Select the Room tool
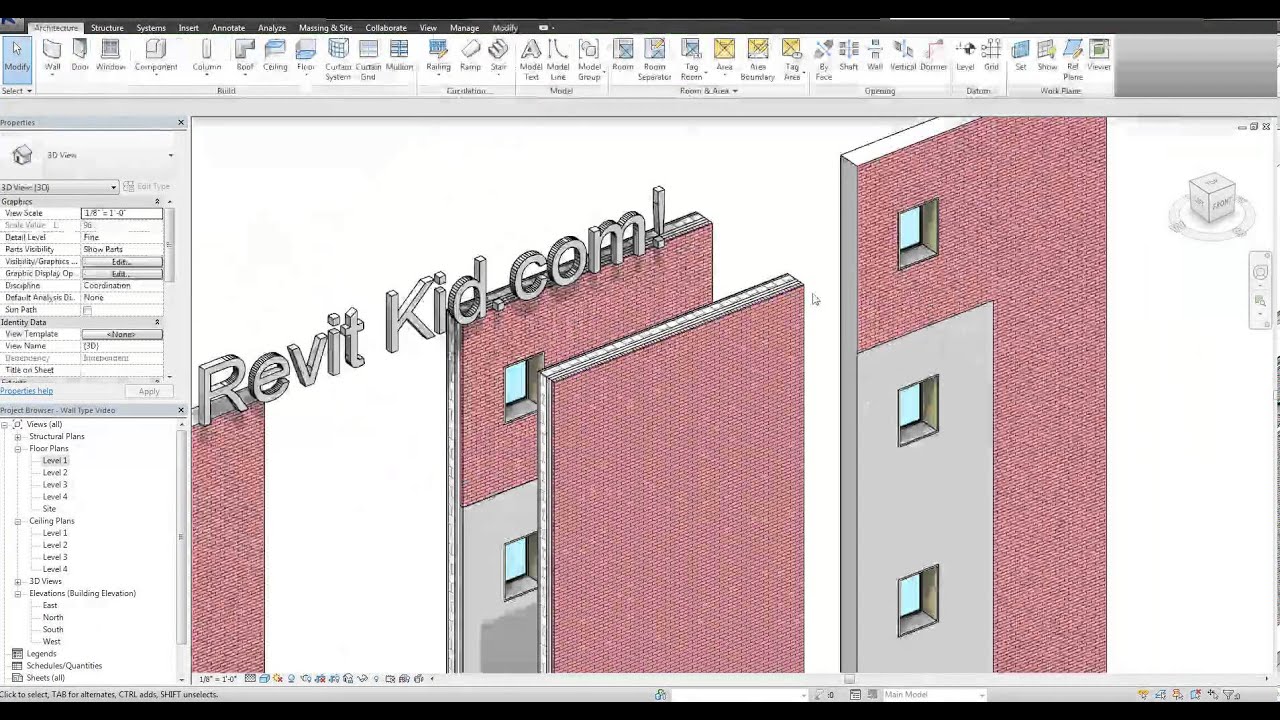This screenshot has height=720, width=1280. 623,55
